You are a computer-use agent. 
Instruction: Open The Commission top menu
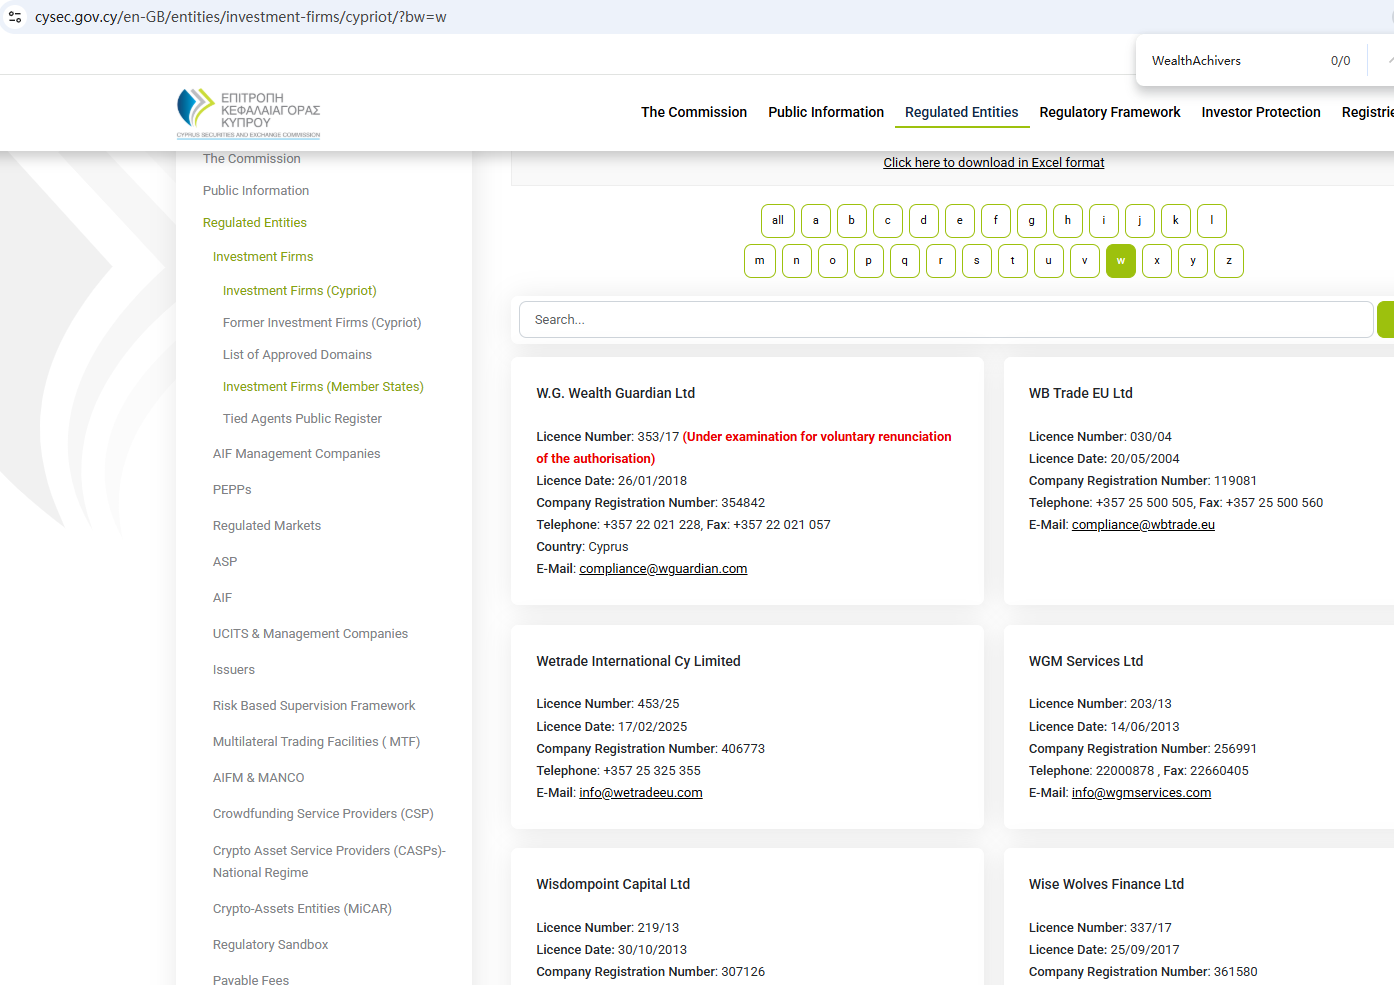point(693,112)
